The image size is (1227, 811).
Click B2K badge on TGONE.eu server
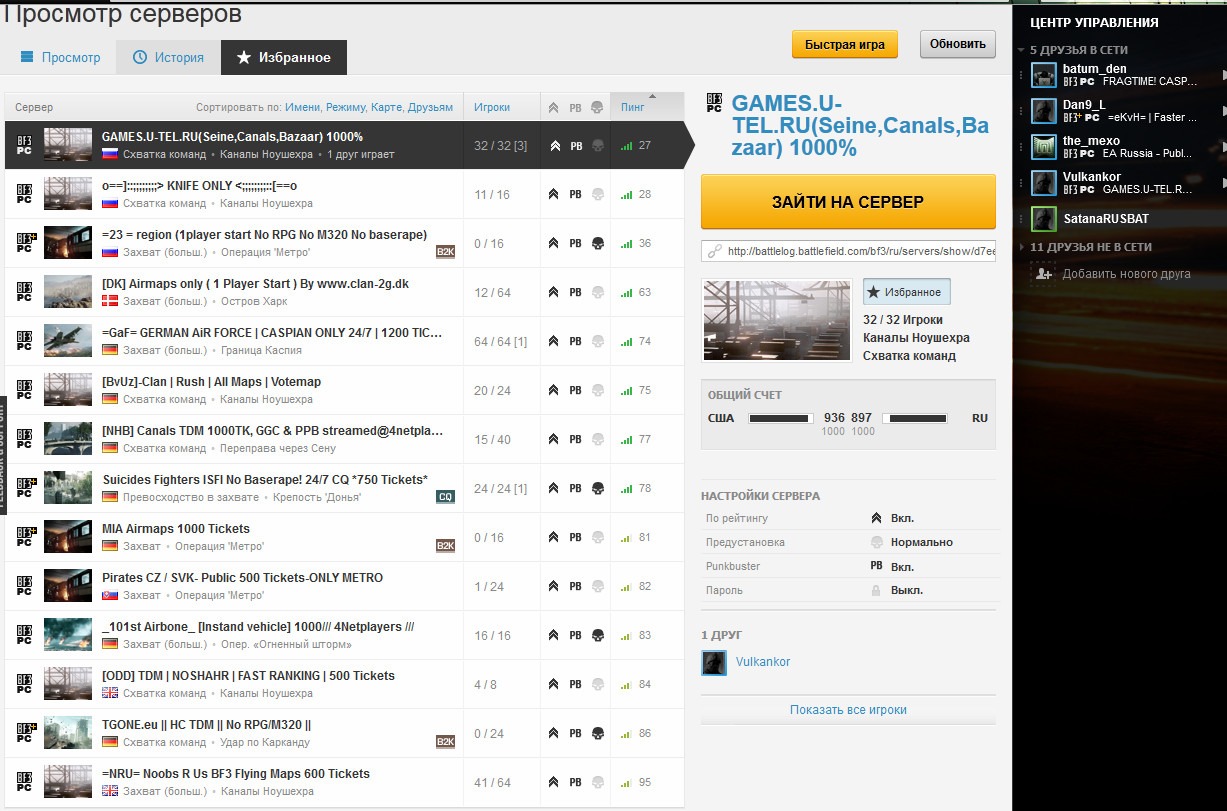445,742
